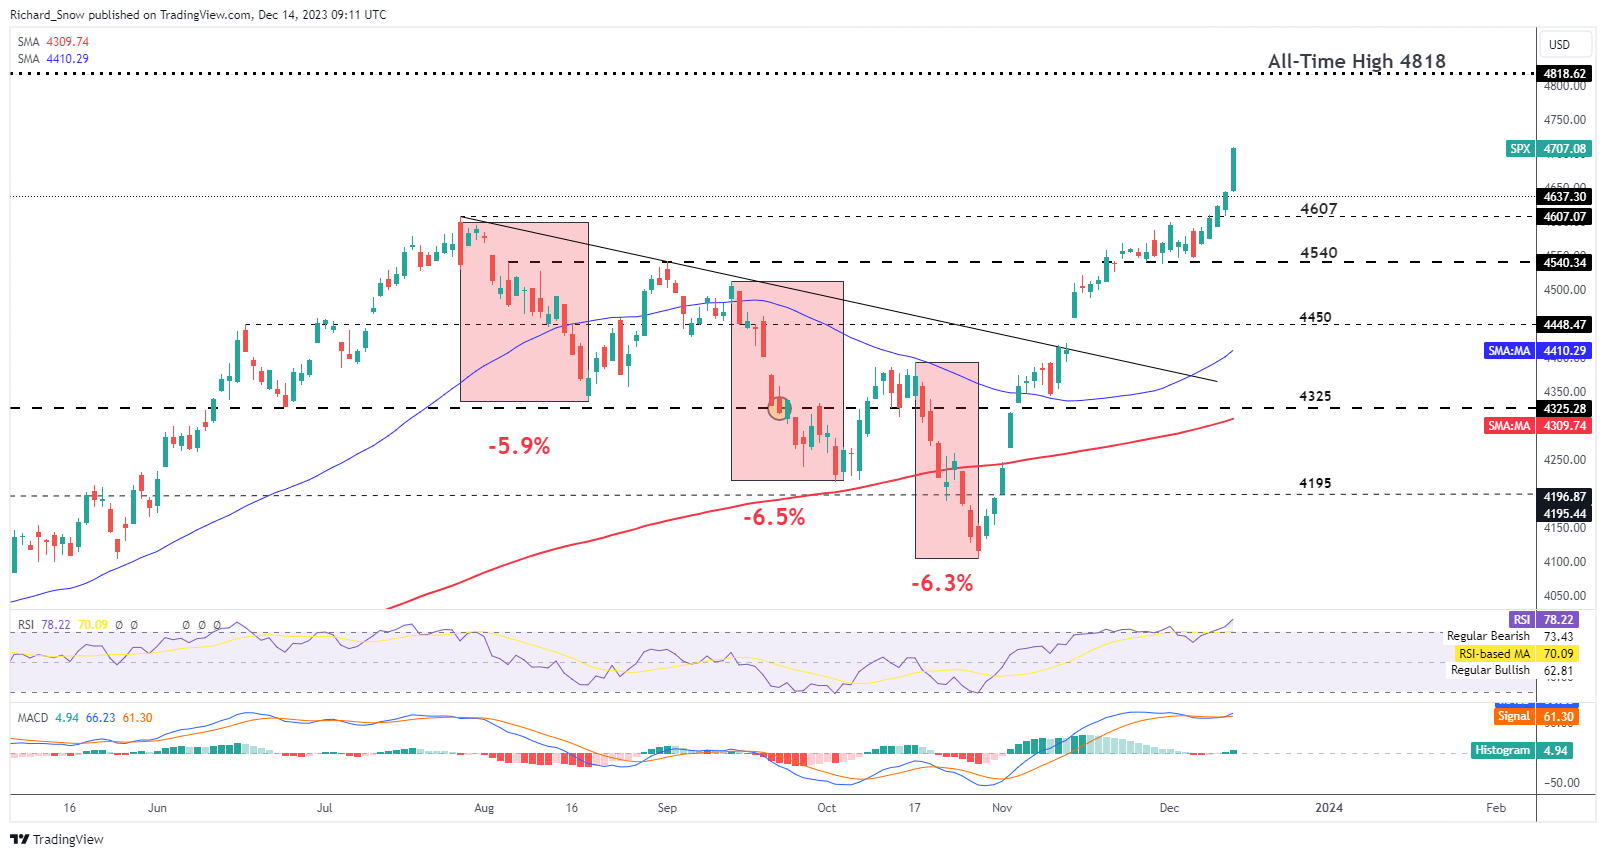Click the 4325 level annotation text
The image size is (1606, 857).
1315,396
